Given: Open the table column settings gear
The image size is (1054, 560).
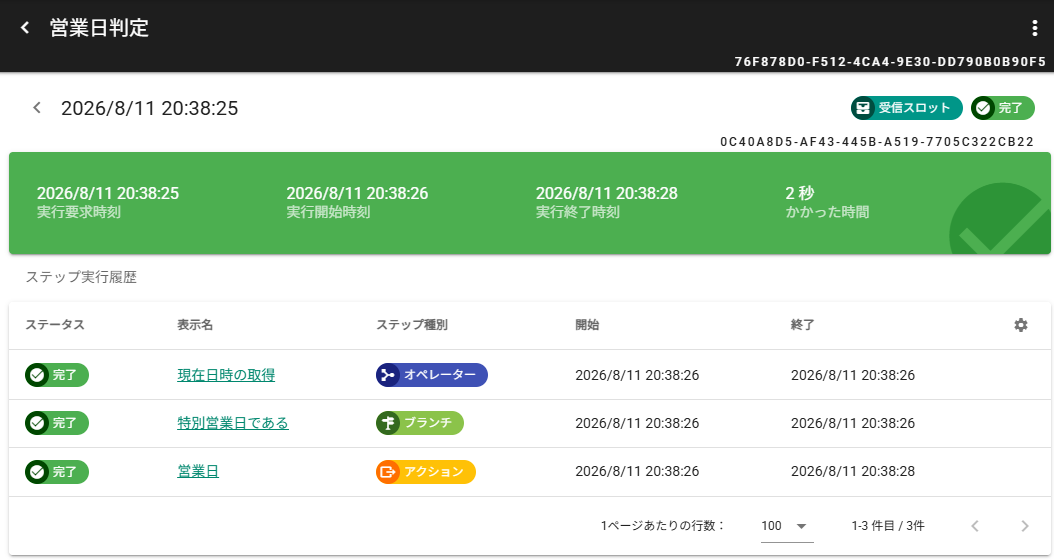Looking at the screenshot, I should click(1020, 325).
